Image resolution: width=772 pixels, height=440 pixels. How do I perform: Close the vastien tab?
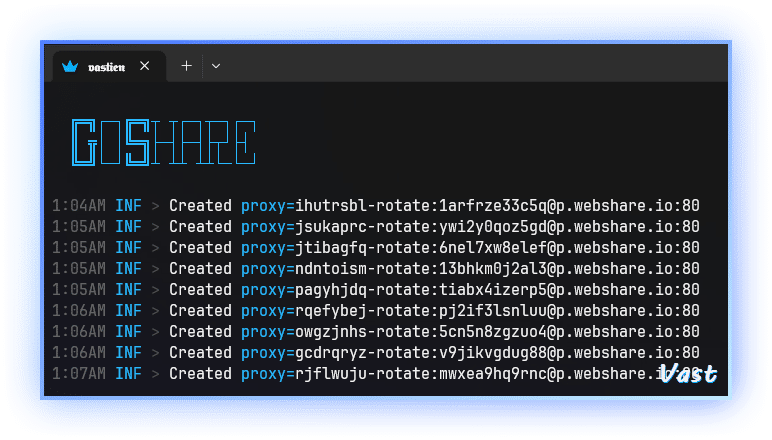144,66
